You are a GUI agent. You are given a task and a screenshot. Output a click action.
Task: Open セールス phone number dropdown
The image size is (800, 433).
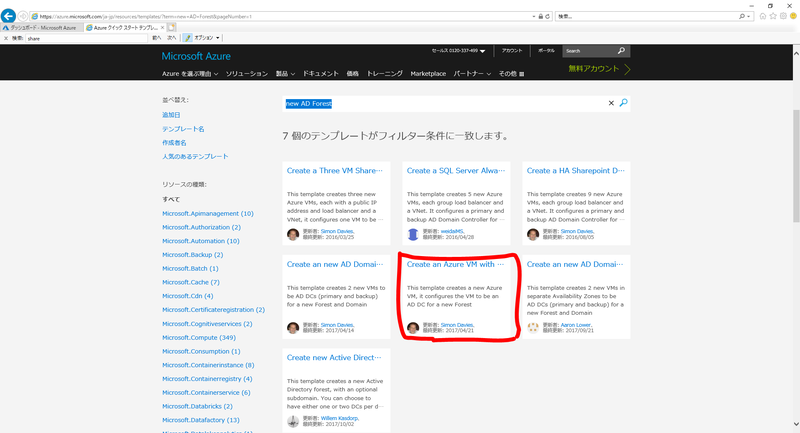[x=458, y=51]
